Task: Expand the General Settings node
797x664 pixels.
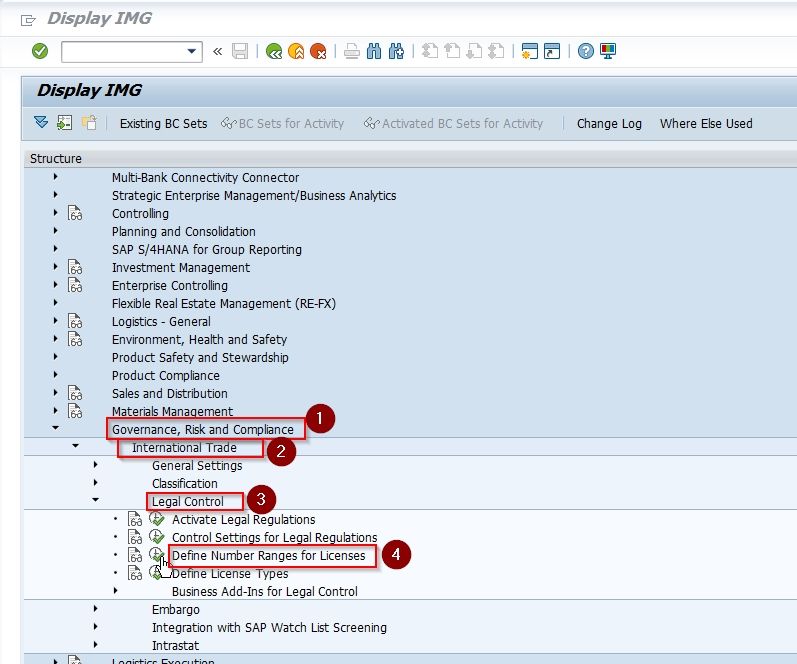Action: (96, 465)
